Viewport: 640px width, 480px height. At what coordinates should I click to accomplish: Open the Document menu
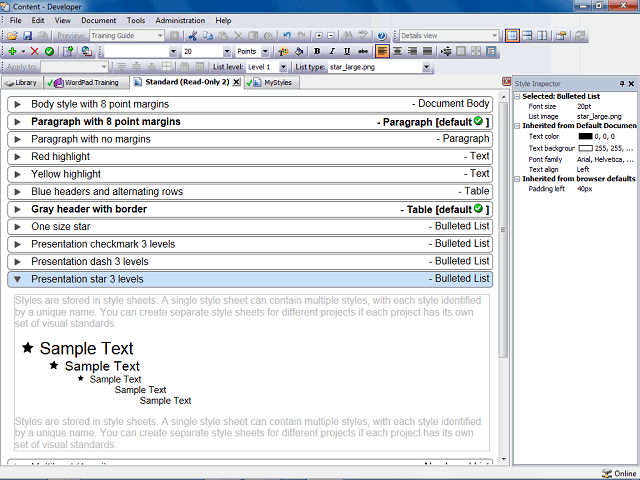[x=98, y=20]
